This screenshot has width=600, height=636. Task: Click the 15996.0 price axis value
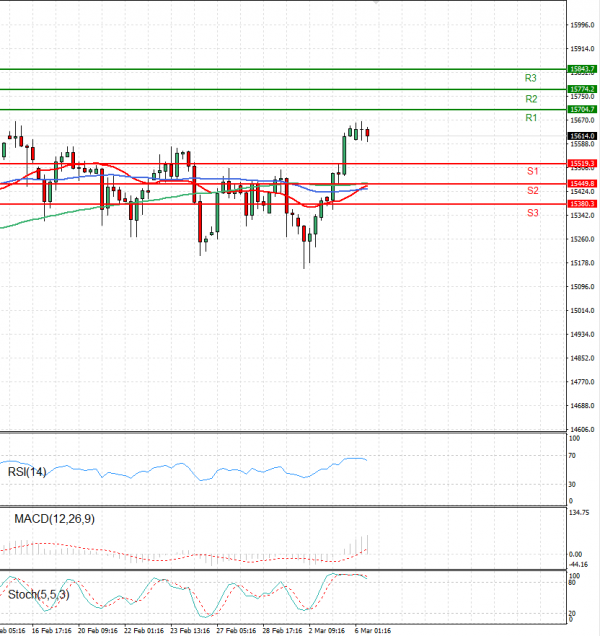pos(582,25)
